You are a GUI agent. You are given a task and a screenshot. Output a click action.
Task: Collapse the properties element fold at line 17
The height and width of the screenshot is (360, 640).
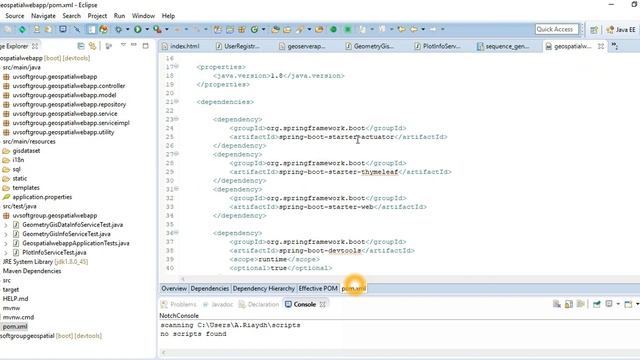click(177, 66)
